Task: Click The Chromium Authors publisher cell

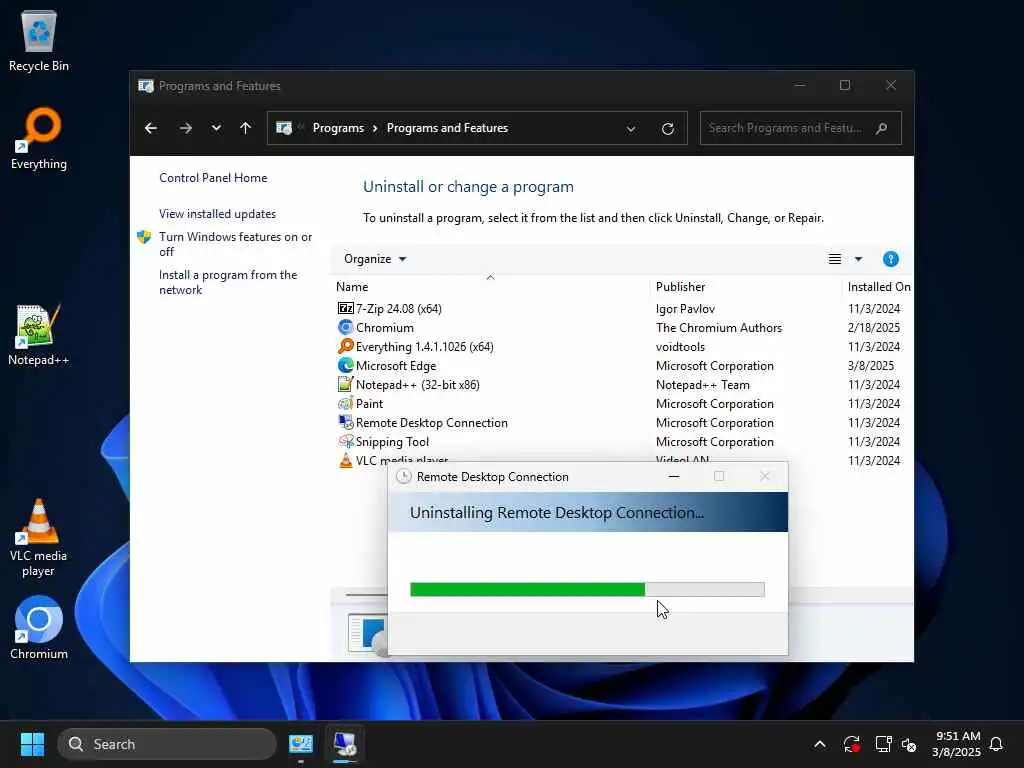Action: (718, 328)
